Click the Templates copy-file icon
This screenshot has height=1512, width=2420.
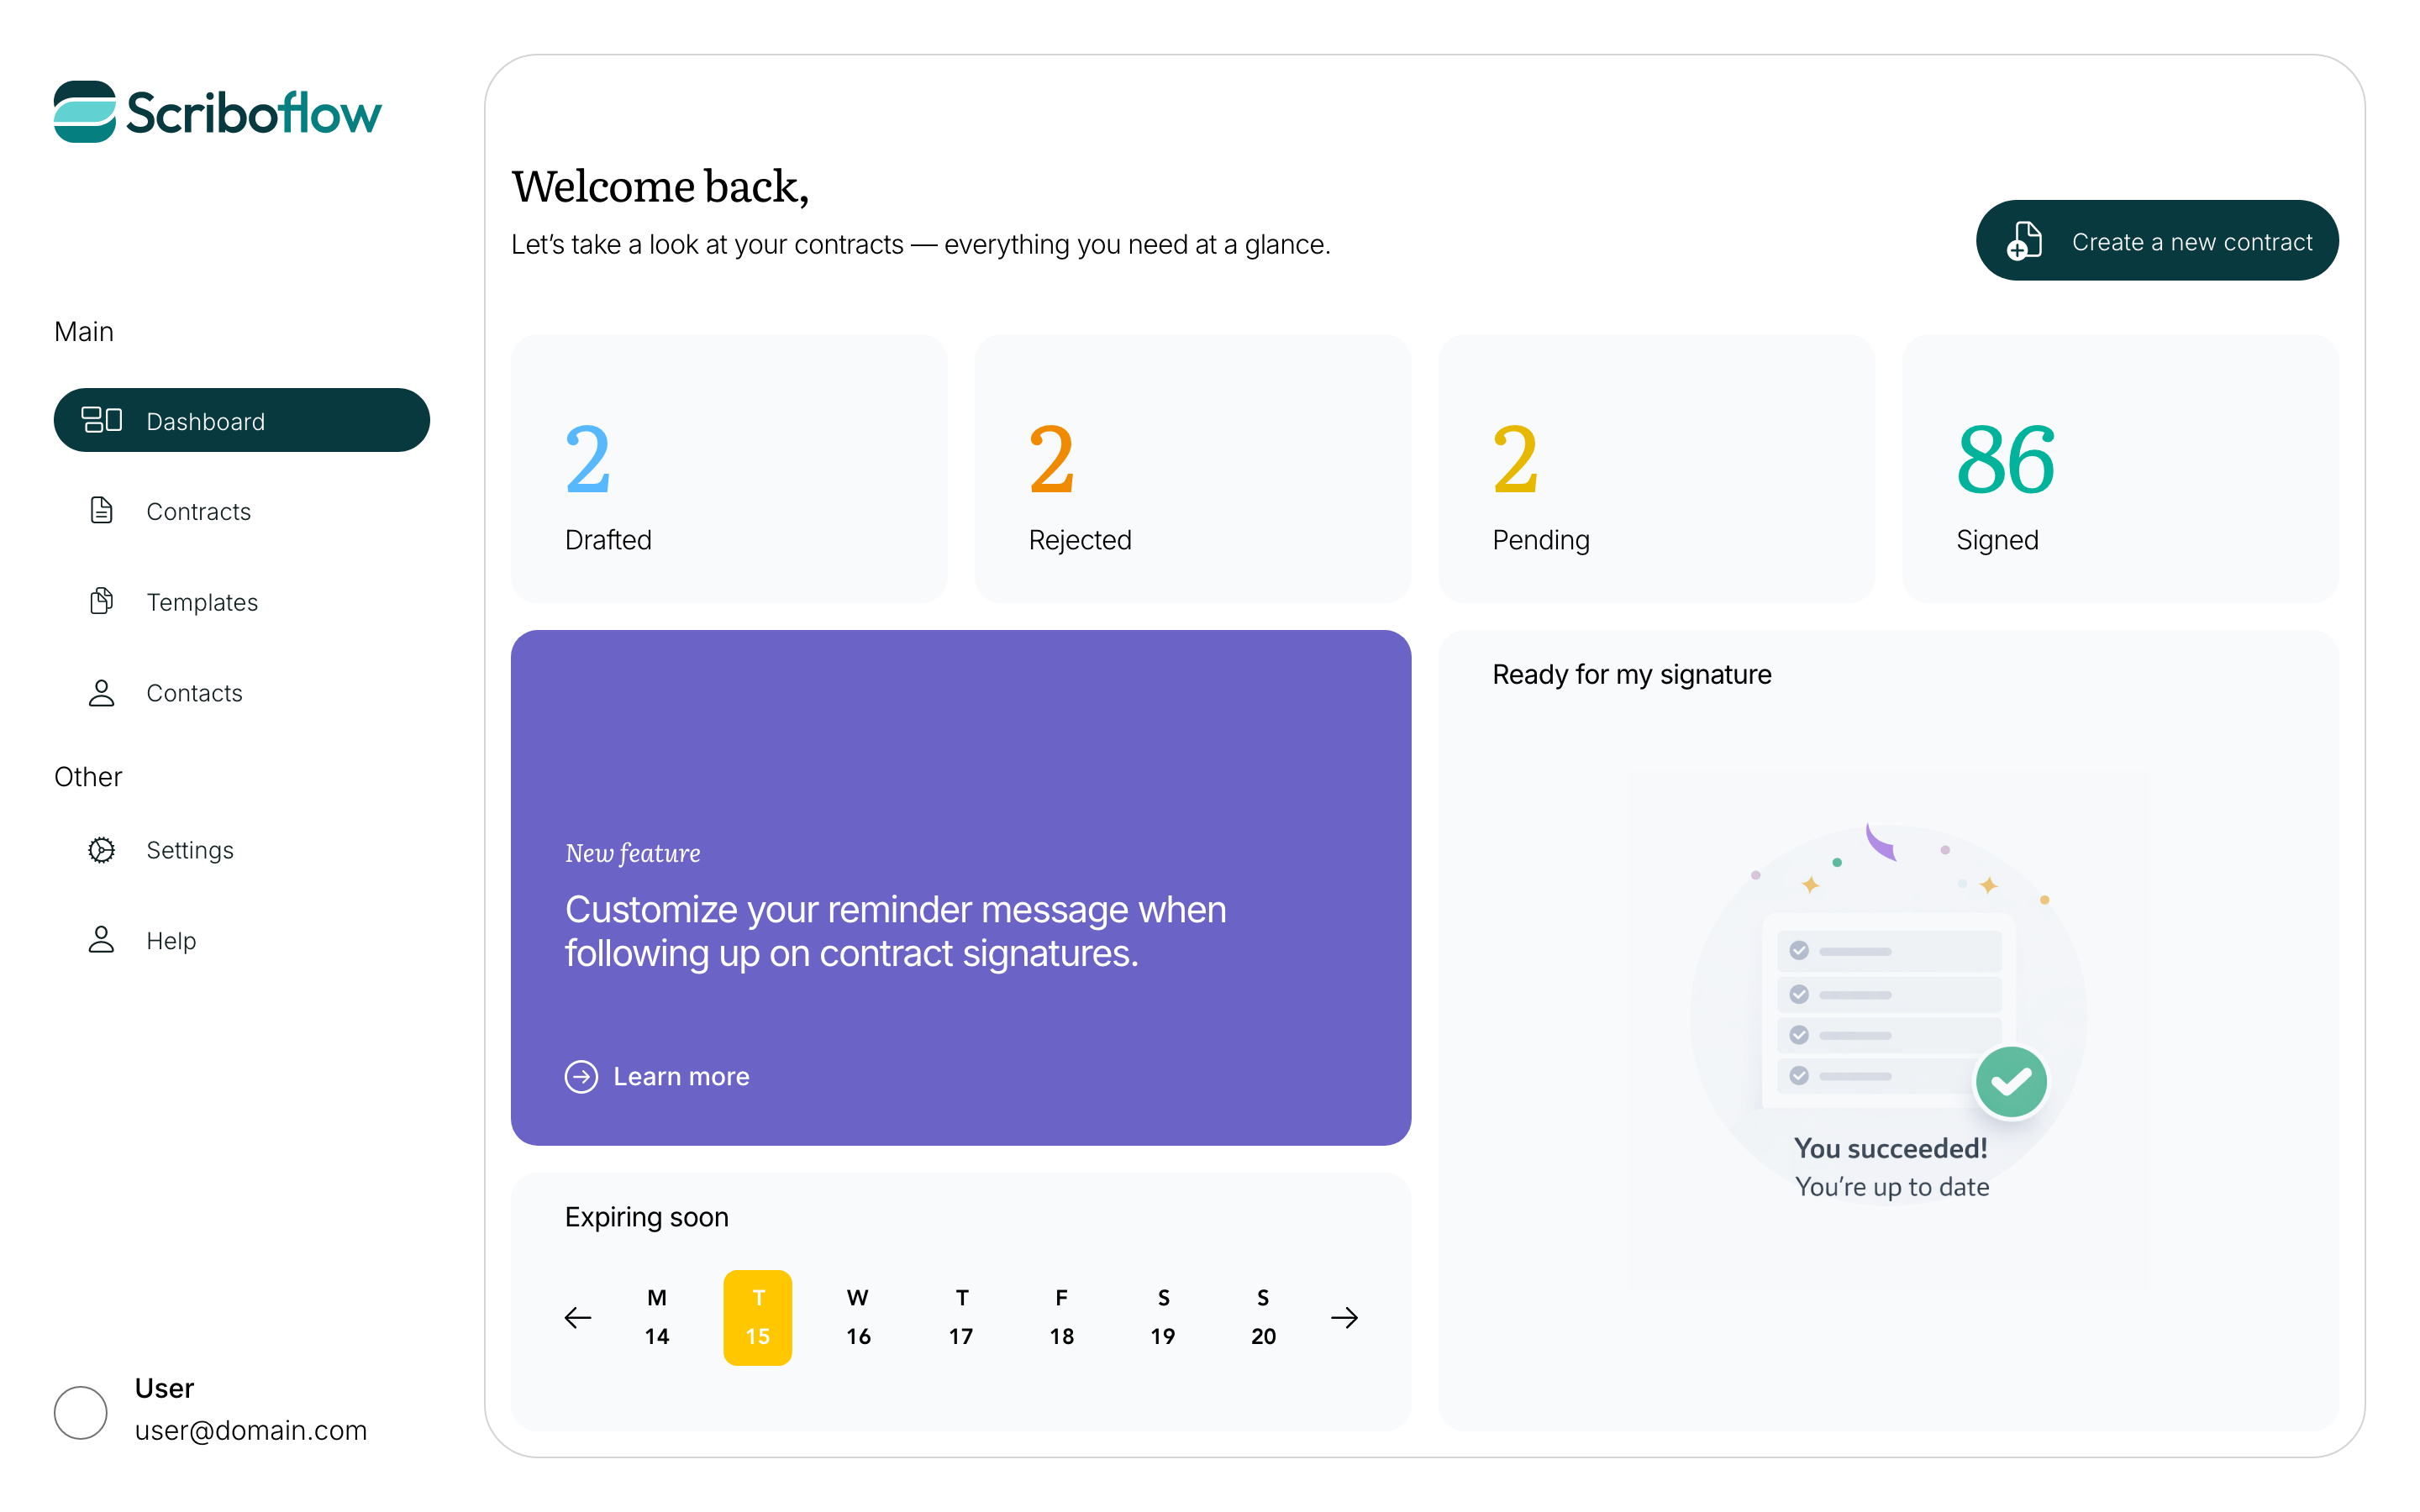coord(101,601)
